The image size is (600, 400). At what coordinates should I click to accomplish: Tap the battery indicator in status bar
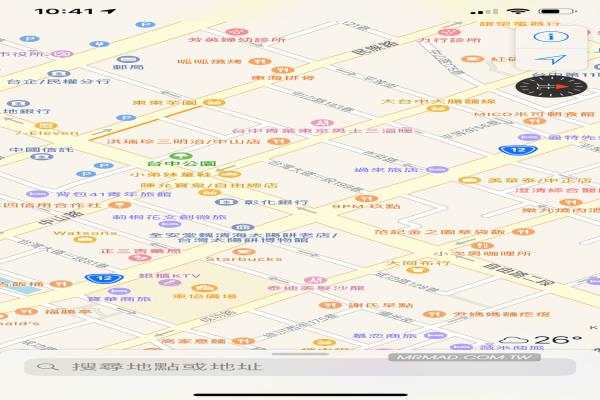click(x=557, y=11)
